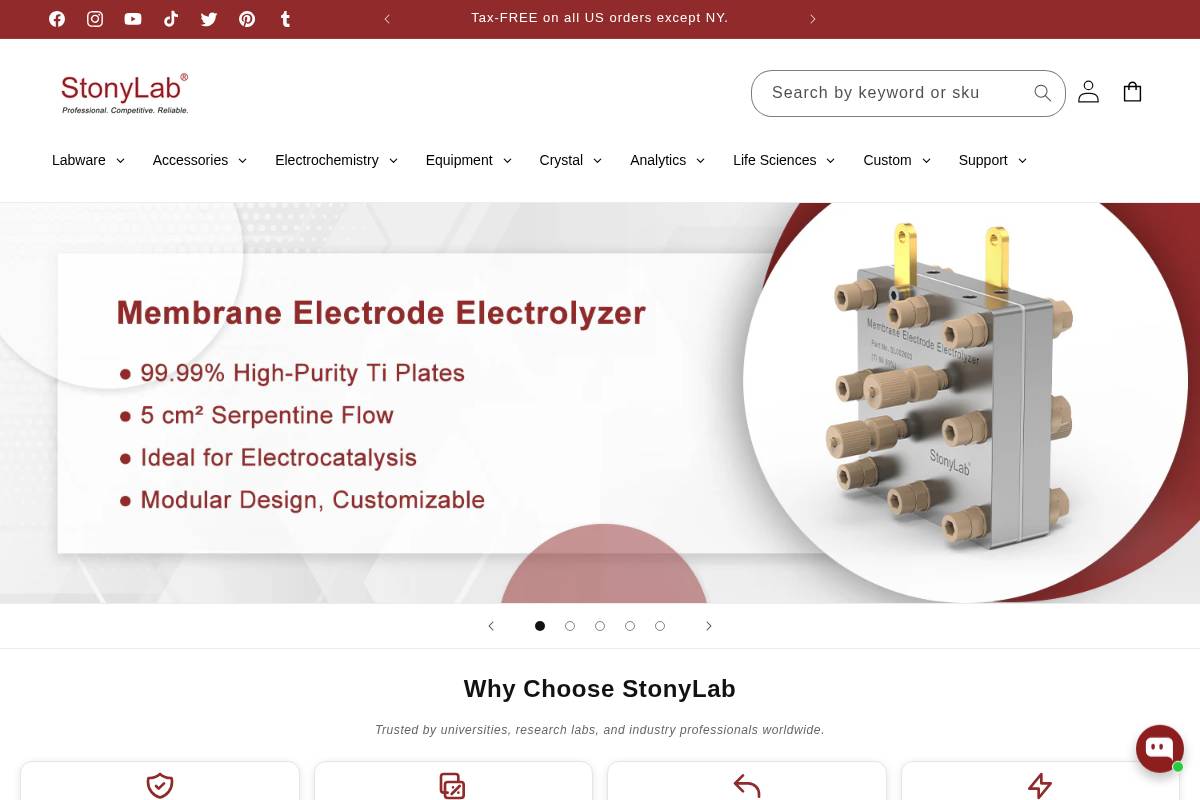1200x800 pixels.
Task: Expand the Custom menu
Action: click(x=897, y=160)
